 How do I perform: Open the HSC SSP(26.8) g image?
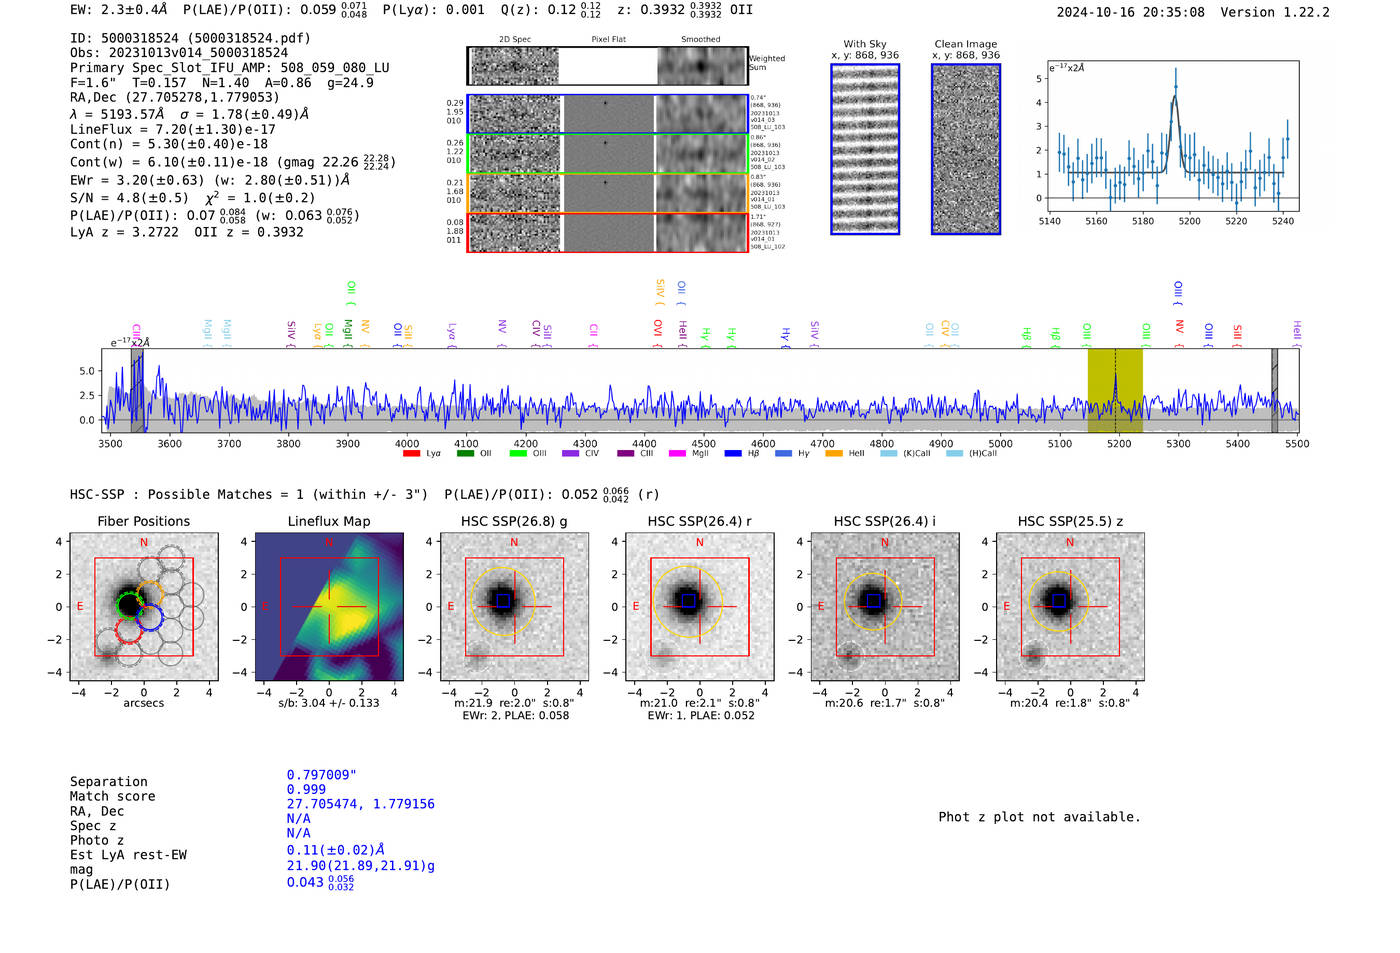tap(515, 607)
